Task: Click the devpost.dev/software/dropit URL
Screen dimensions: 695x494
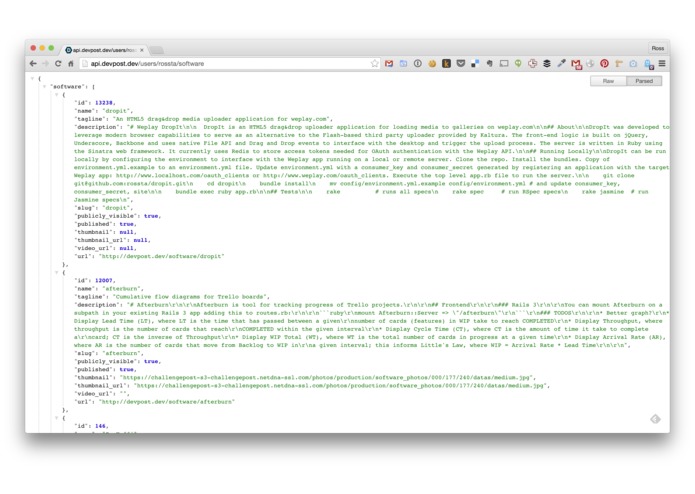Action: click(x=161, y=256)
